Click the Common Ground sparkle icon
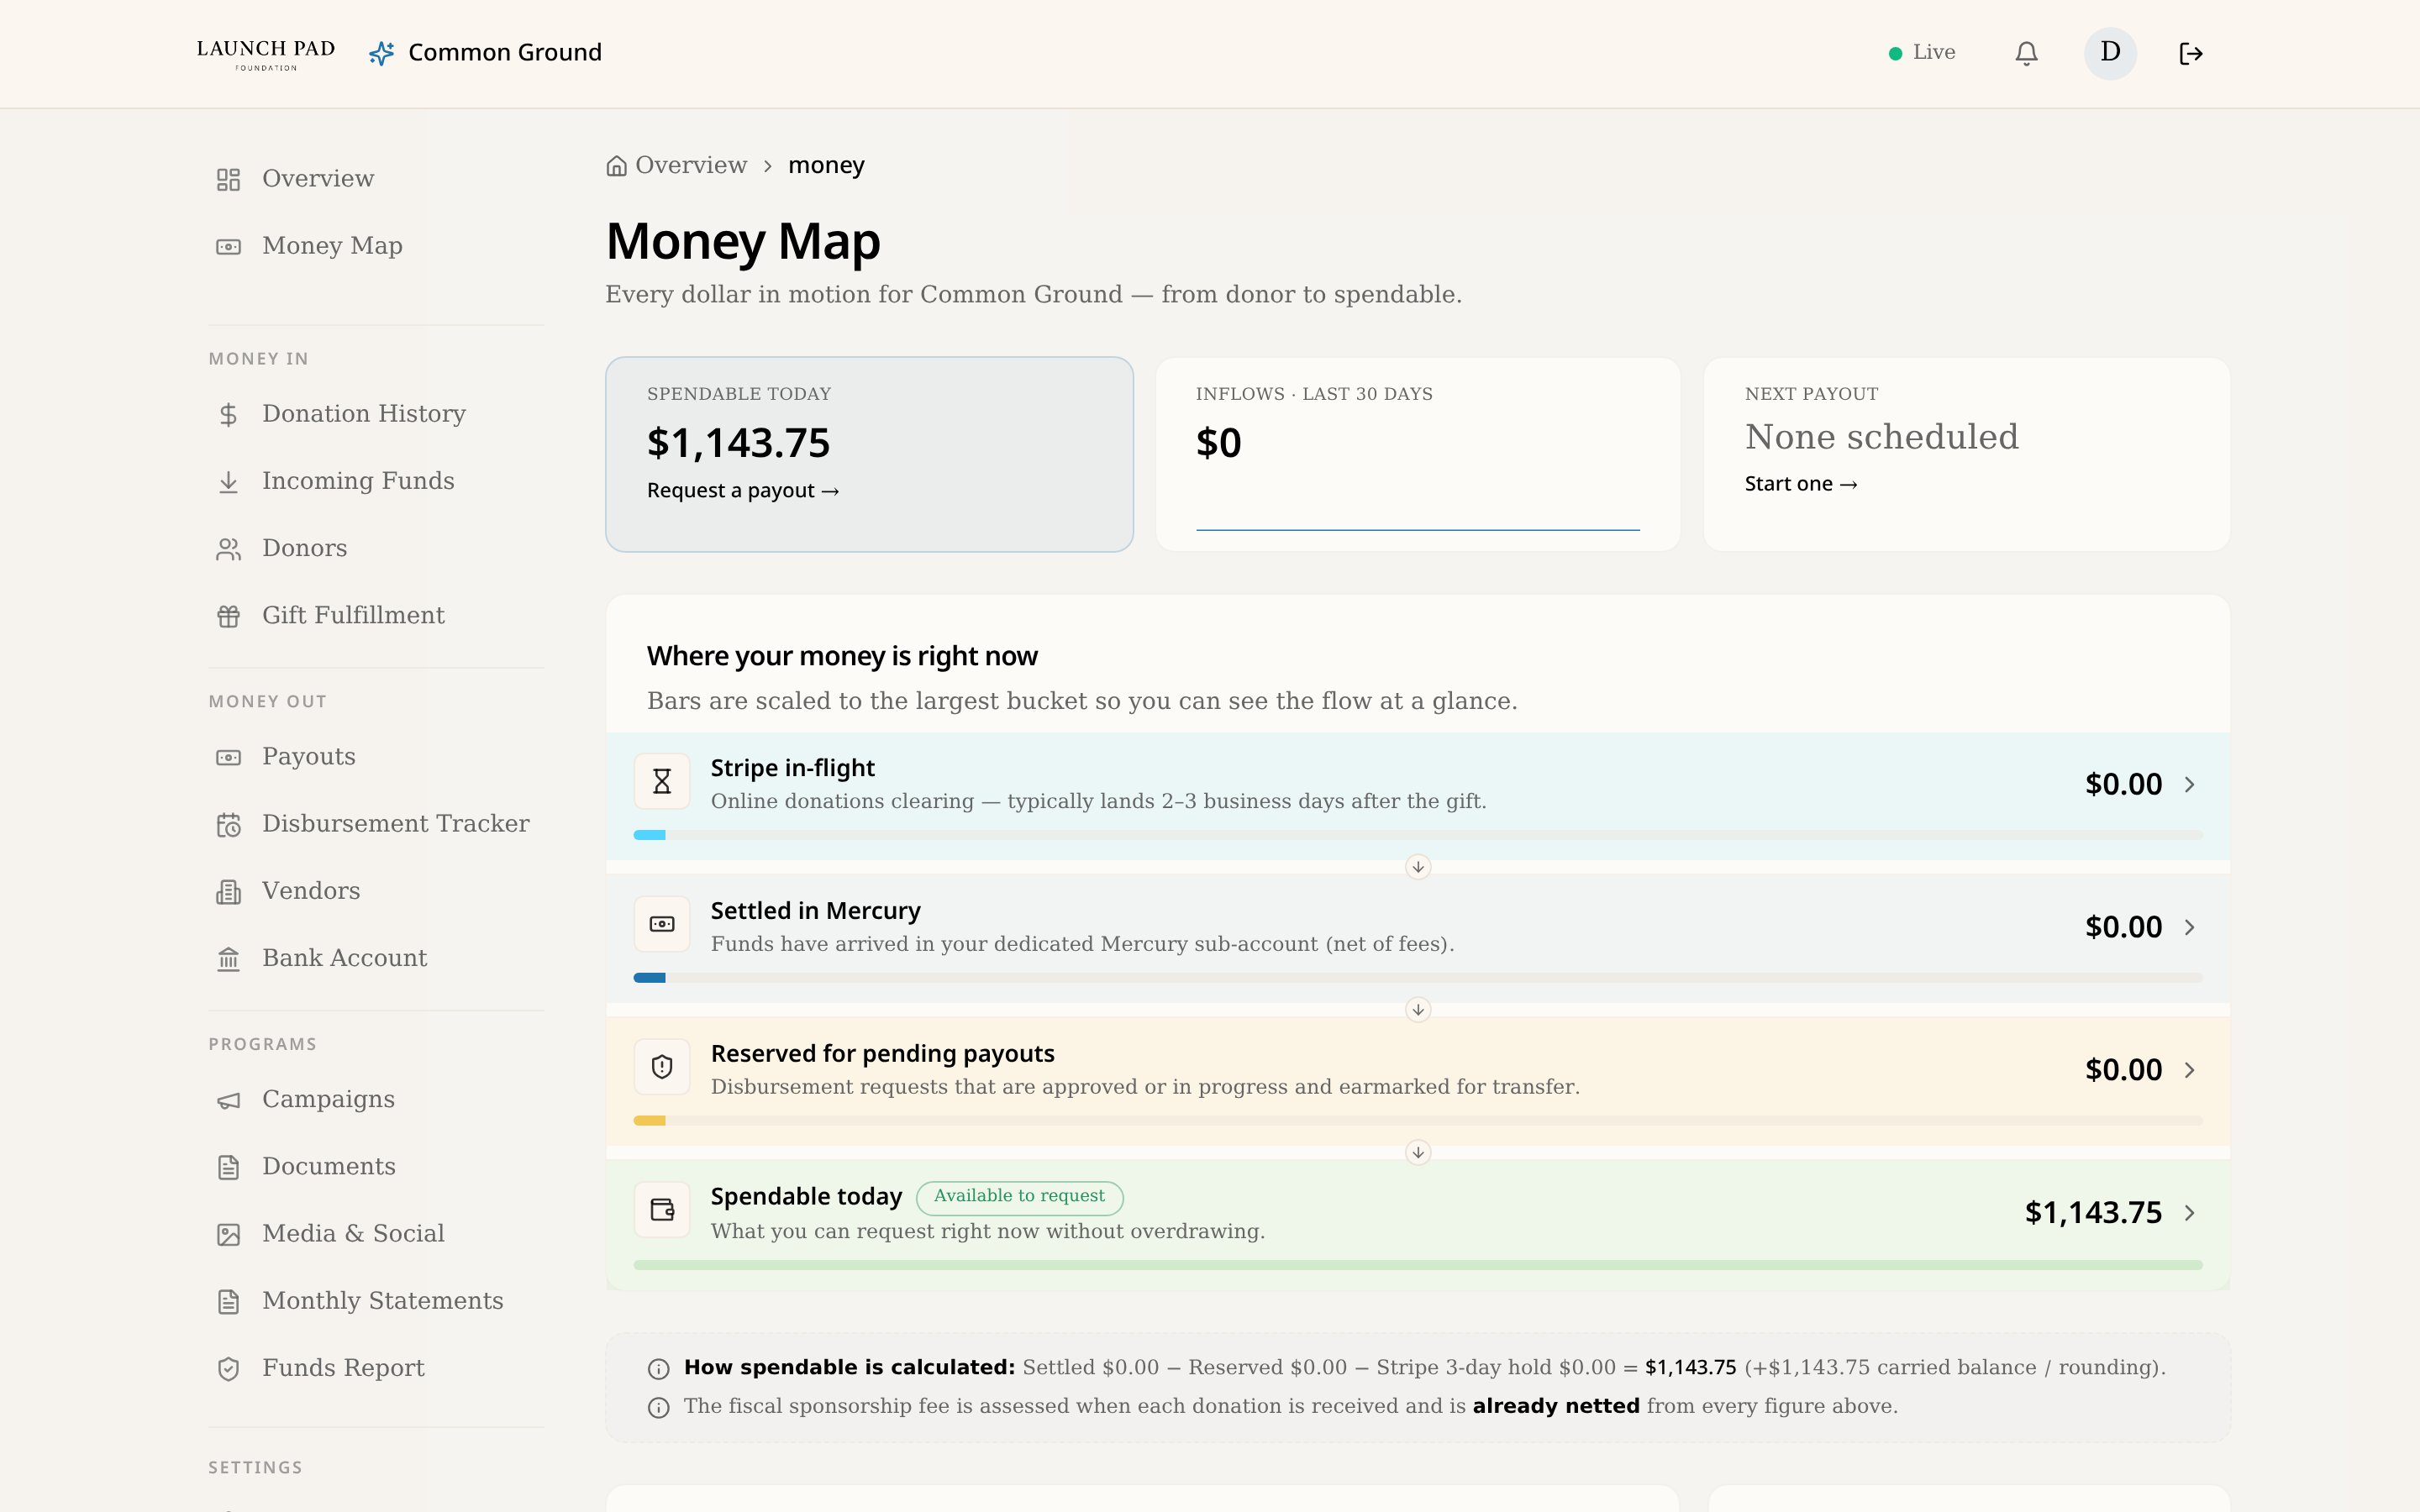The image size is (2420, 1512). (381, 53)
